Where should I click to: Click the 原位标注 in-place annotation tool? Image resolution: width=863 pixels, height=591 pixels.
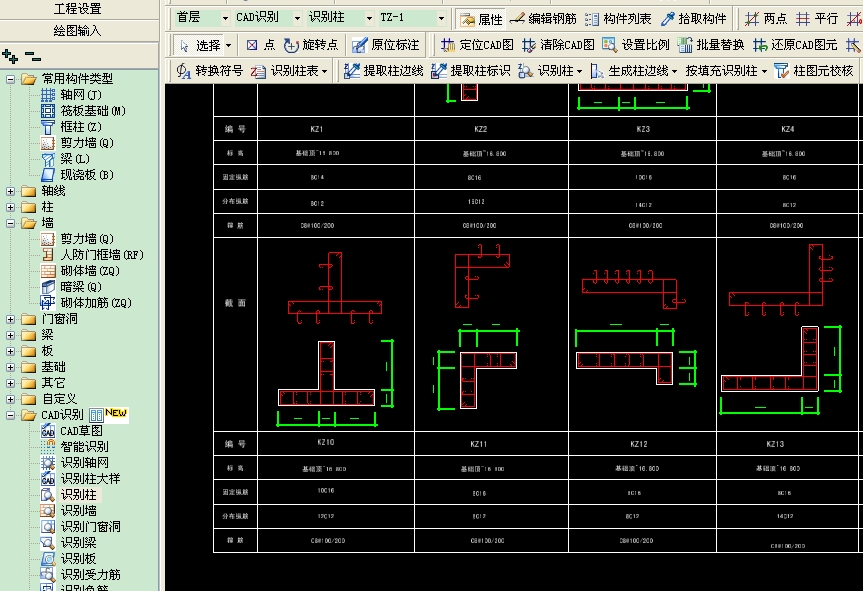(x=385, y=45)
